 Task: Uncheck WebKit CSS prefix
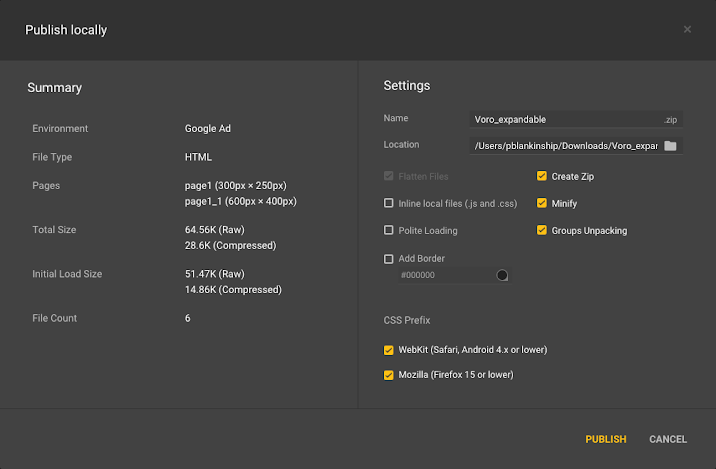click(389, 350)
